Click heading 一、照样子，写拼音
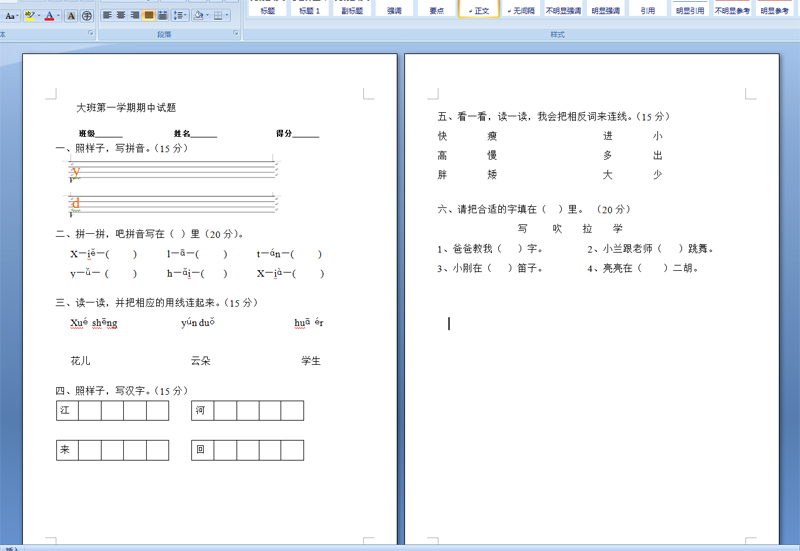This screenshot has height=551, width=800. (121, 148)
